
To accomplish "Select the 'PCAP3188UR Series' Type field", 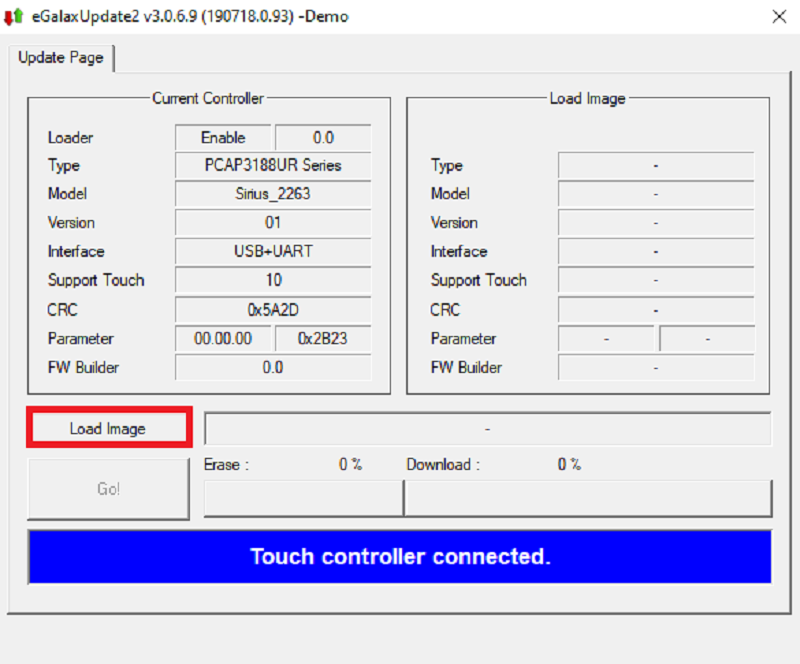I will click(273, 166).
